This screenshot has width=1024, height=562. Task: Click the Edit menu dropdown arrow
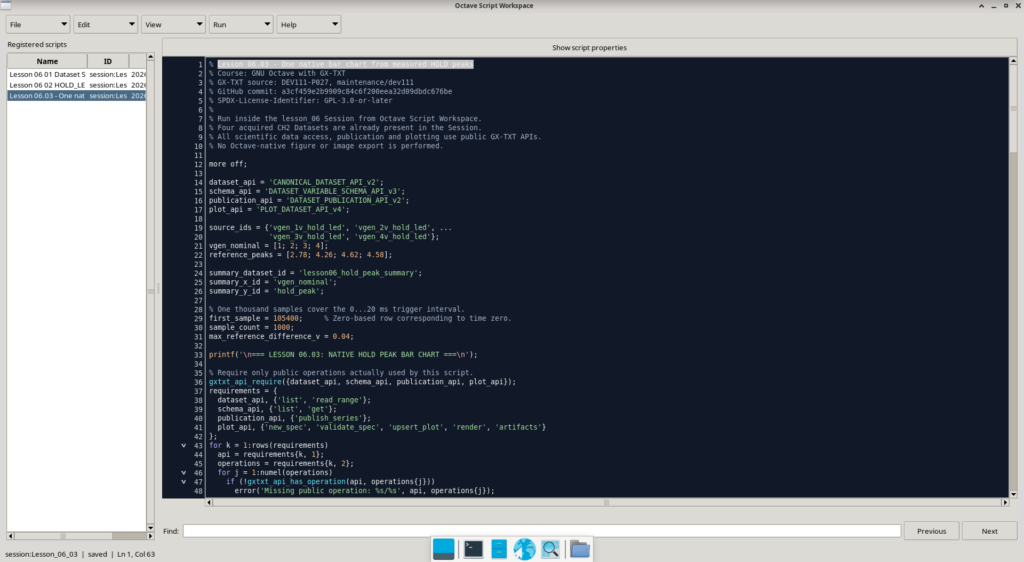[131, 24]
